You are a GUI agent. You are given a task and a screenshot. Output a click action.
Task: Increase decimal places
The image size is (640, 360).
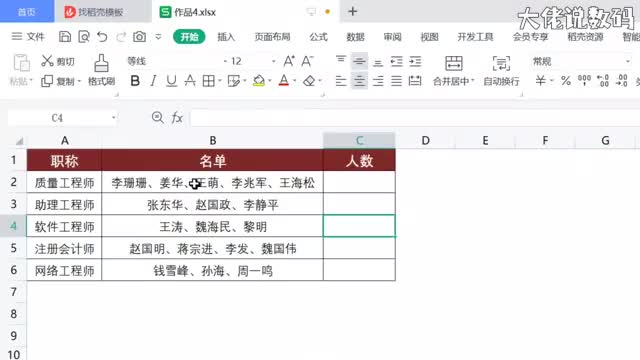603,80
